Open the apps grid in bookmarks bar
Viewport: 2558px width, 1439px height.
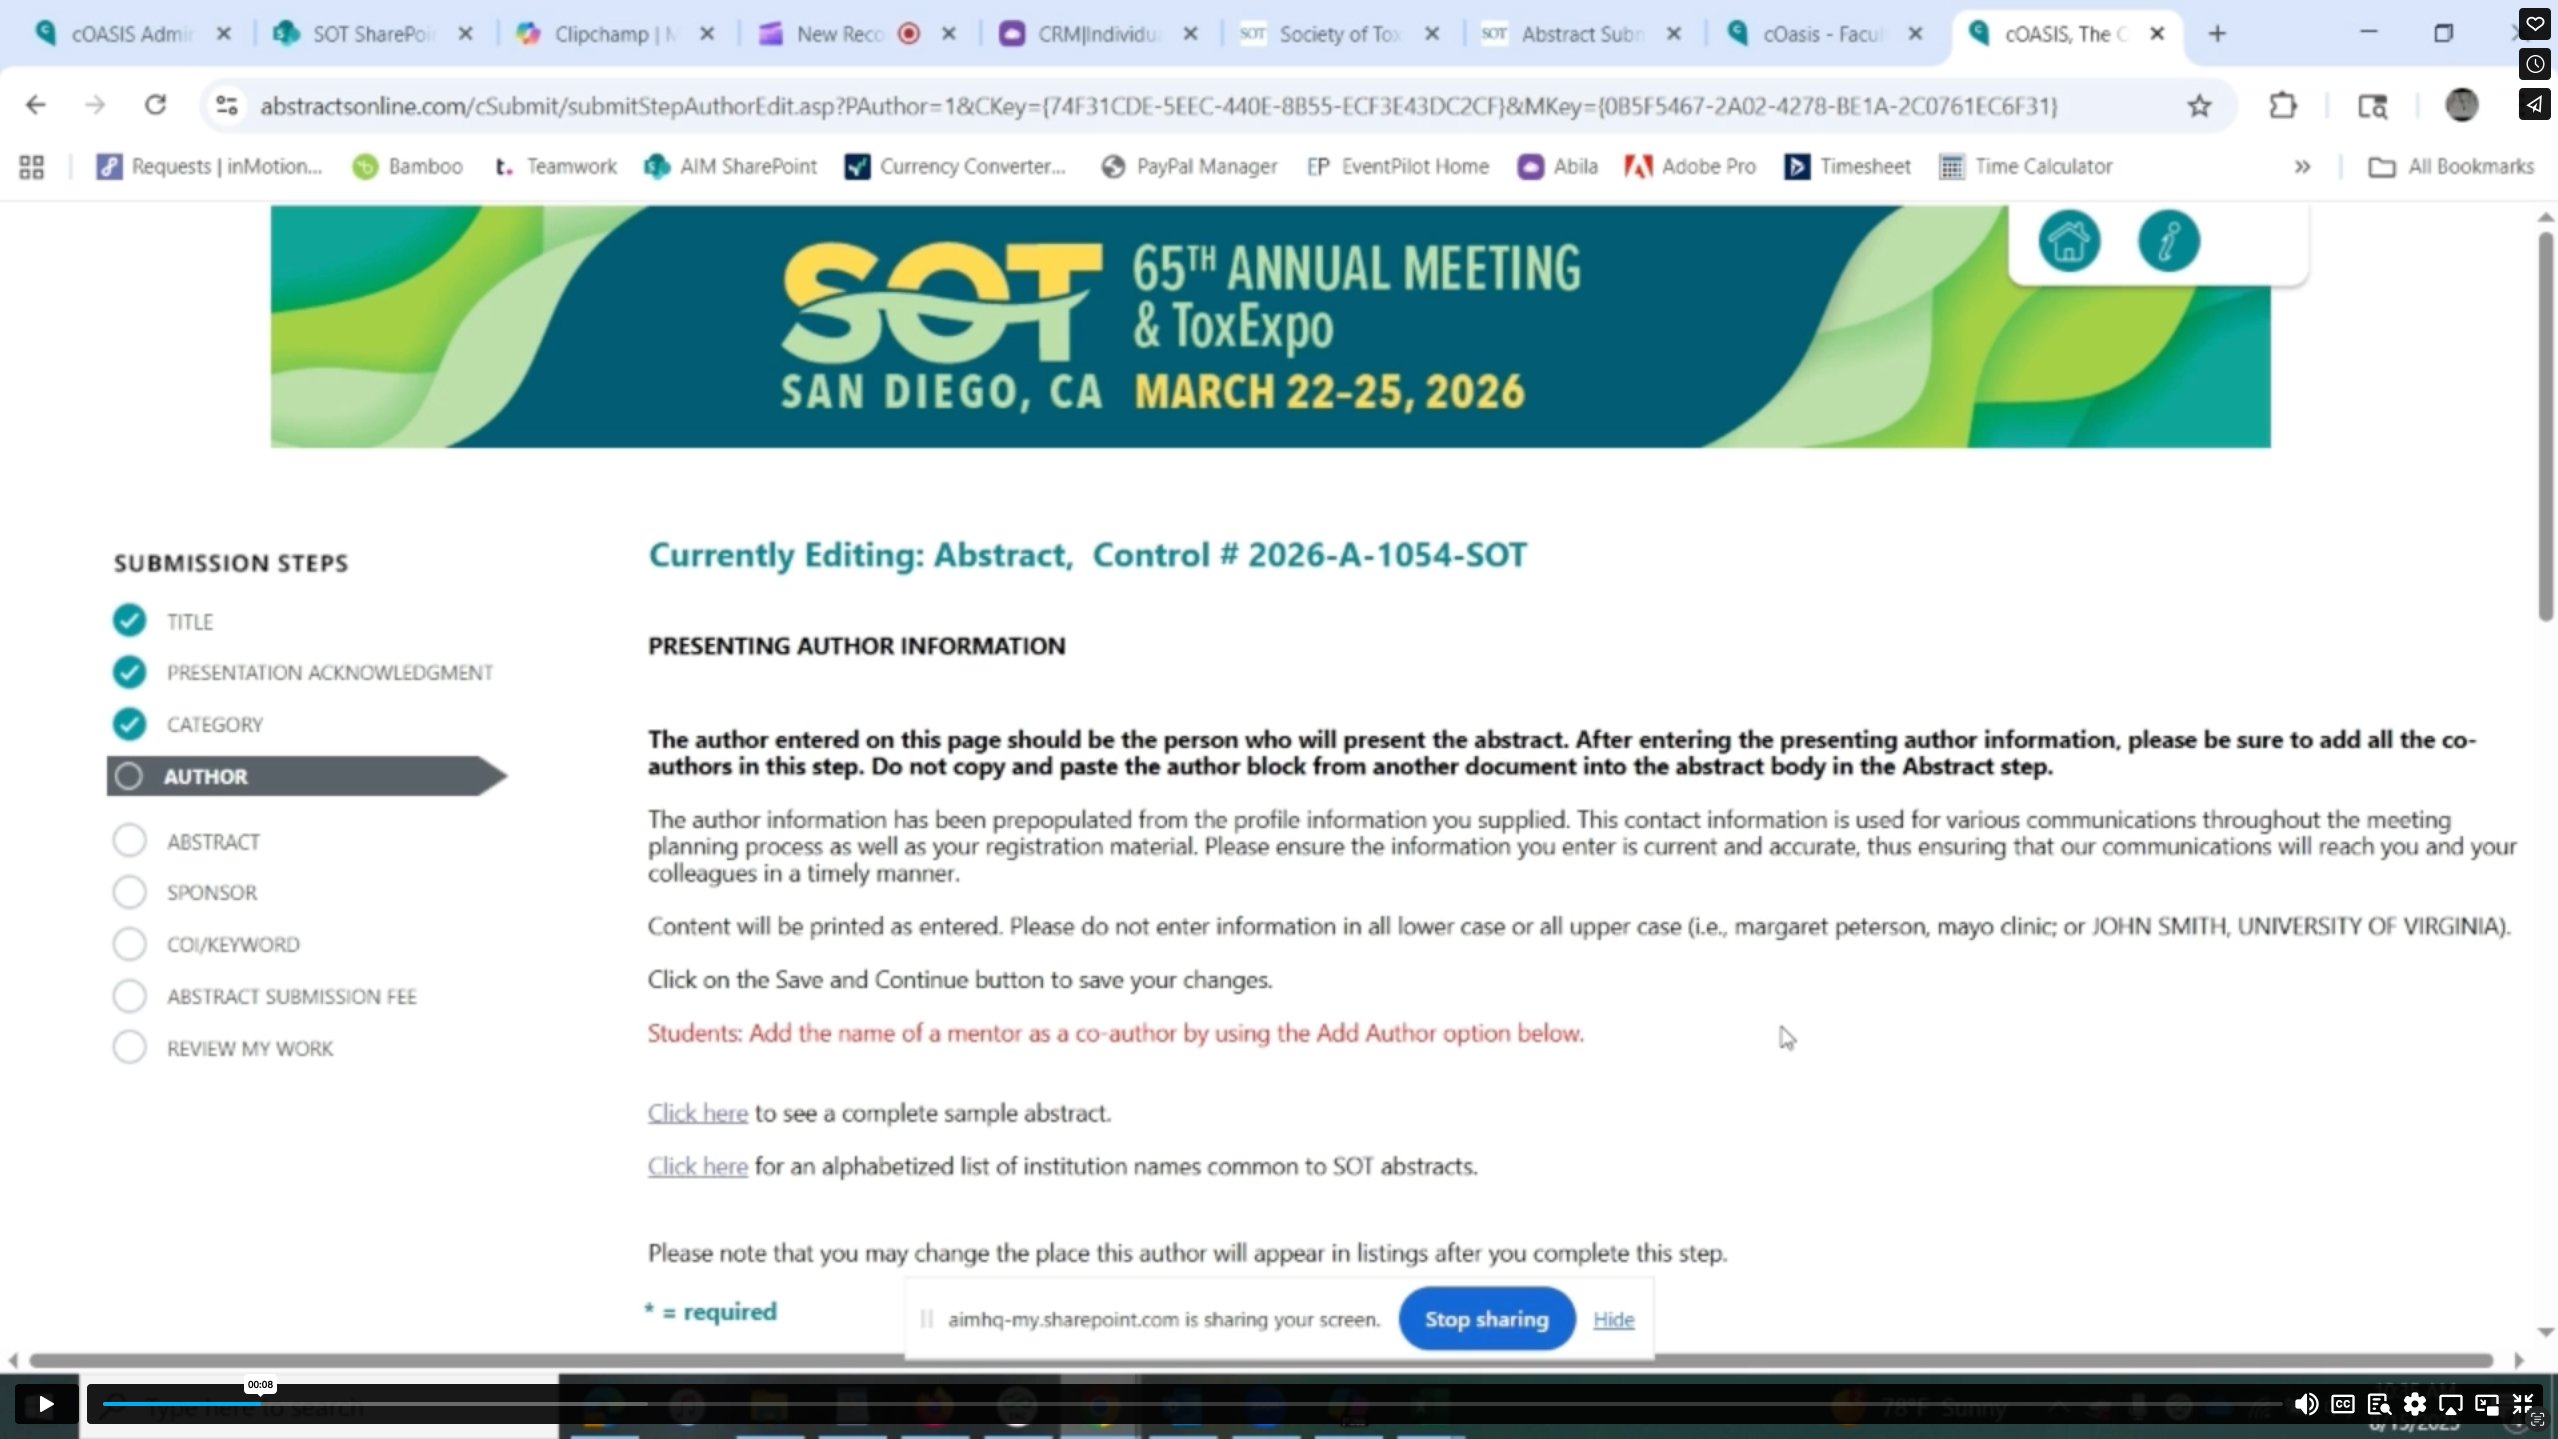(x=31, y=167)
